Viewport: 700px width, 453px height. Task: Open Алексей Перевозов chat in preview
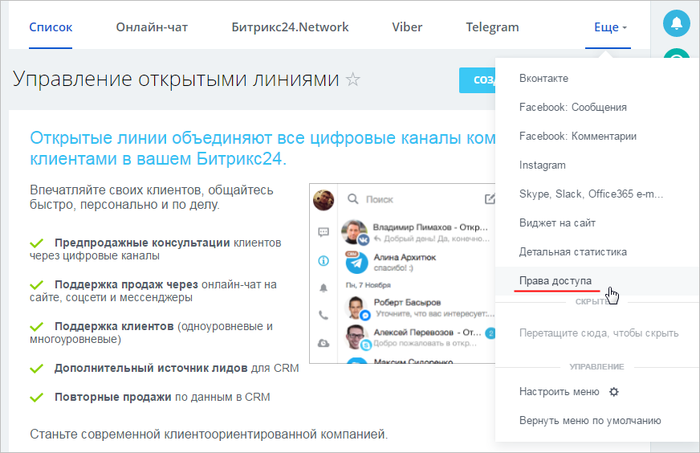(x=416, y=337)
